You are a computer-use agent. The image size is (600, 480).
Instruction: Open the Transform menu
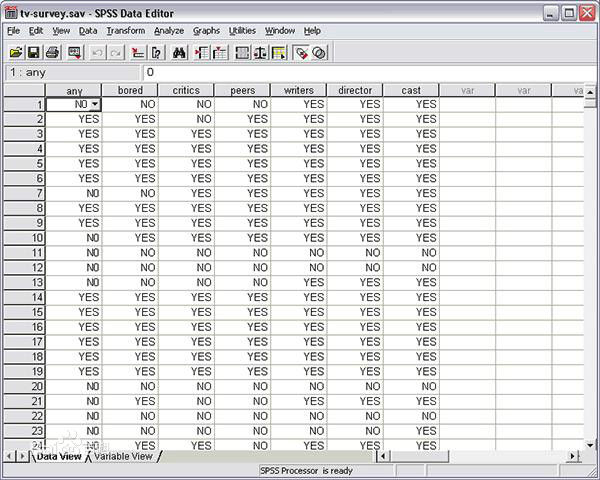coord(126,31)
